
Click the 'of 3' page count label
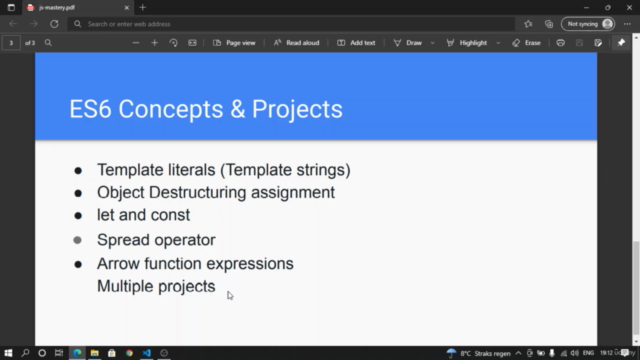coord(30,43)
